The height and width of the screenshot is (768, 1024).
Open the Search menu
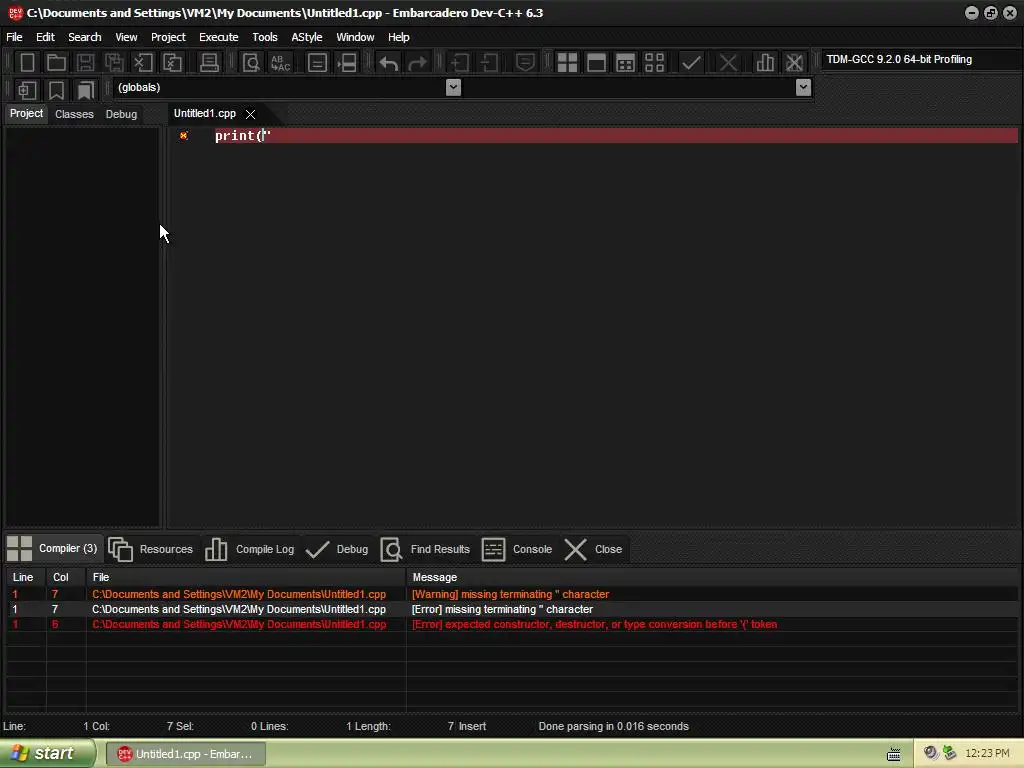pos(85,37)
